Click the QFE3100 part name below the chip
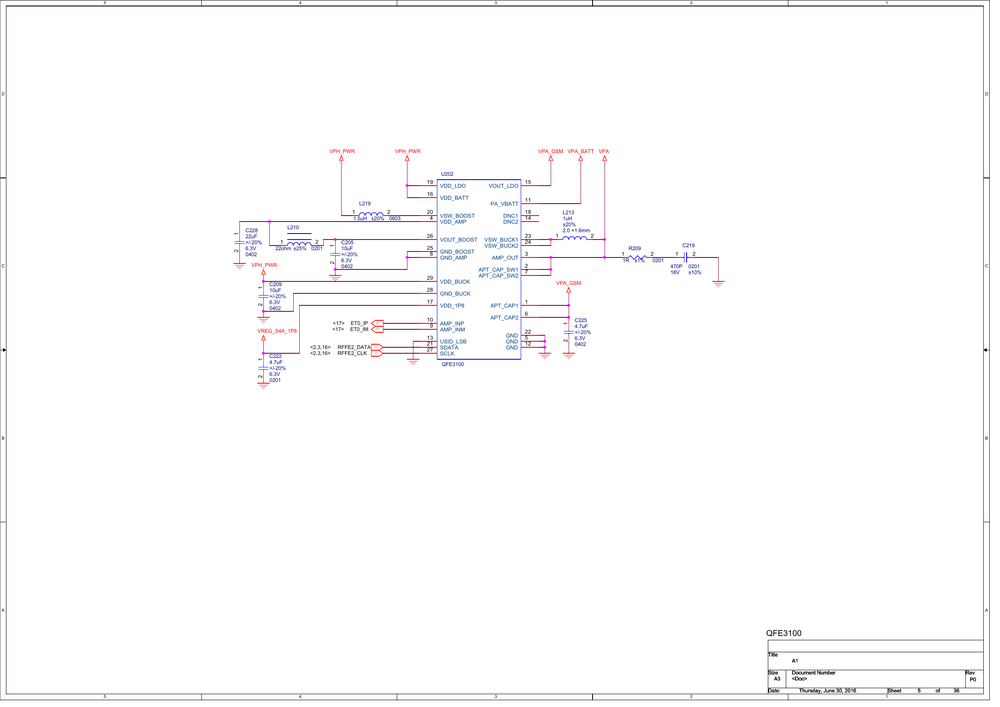 click(x=453, y=365)
